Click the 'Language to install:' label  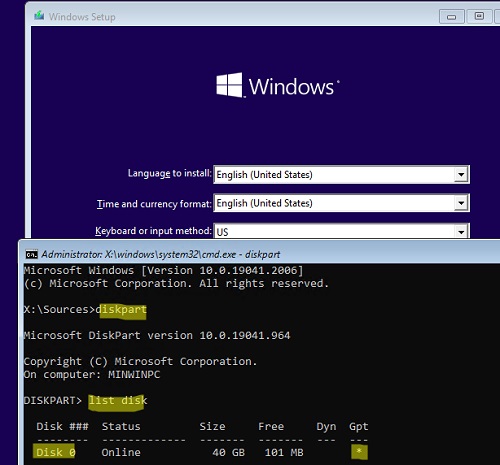pyautogui.click(x=169, y=173)
